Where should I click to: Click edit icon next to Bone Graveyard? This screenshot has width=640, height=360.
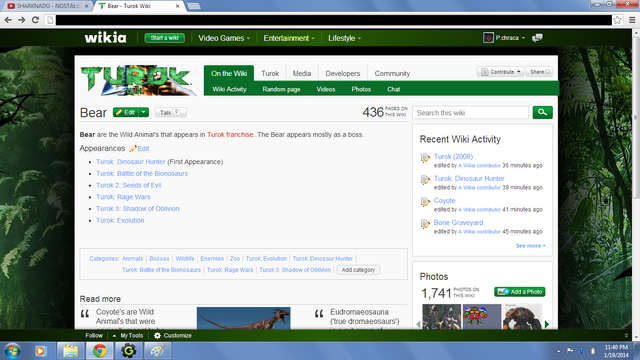(x=425, y=224)
